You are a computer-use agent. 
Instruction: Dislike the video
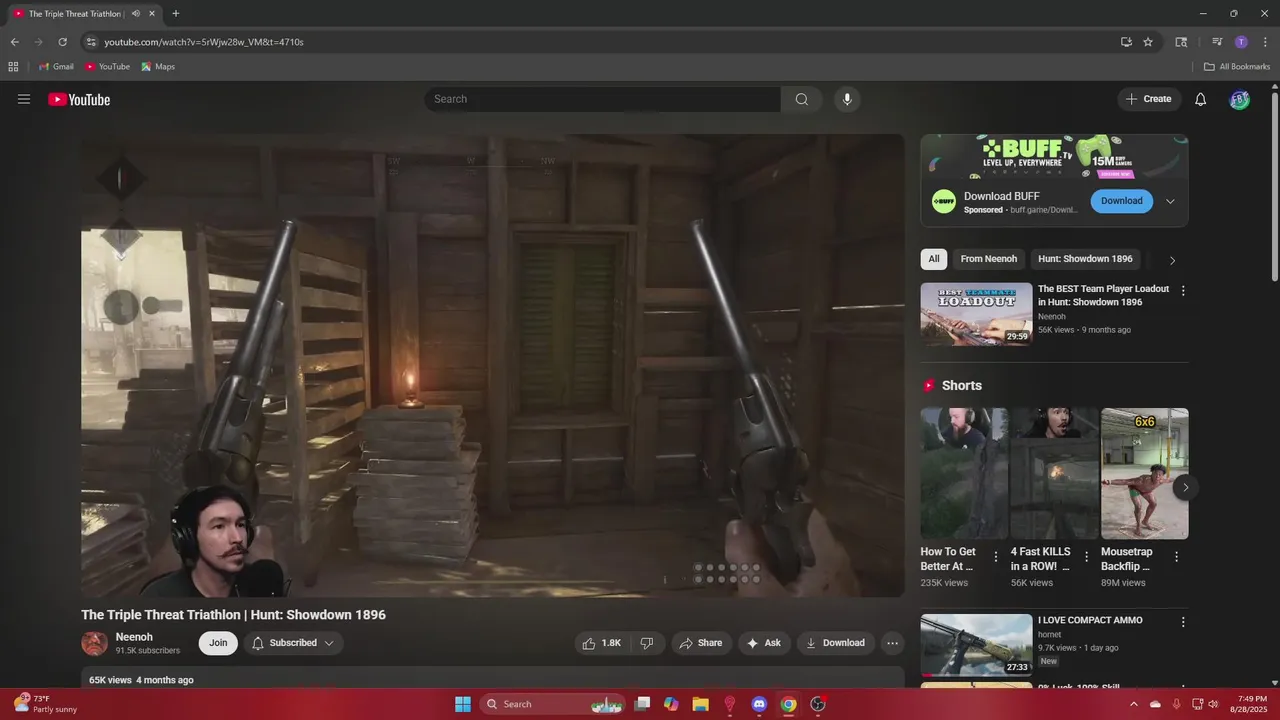tap(647, 643)
